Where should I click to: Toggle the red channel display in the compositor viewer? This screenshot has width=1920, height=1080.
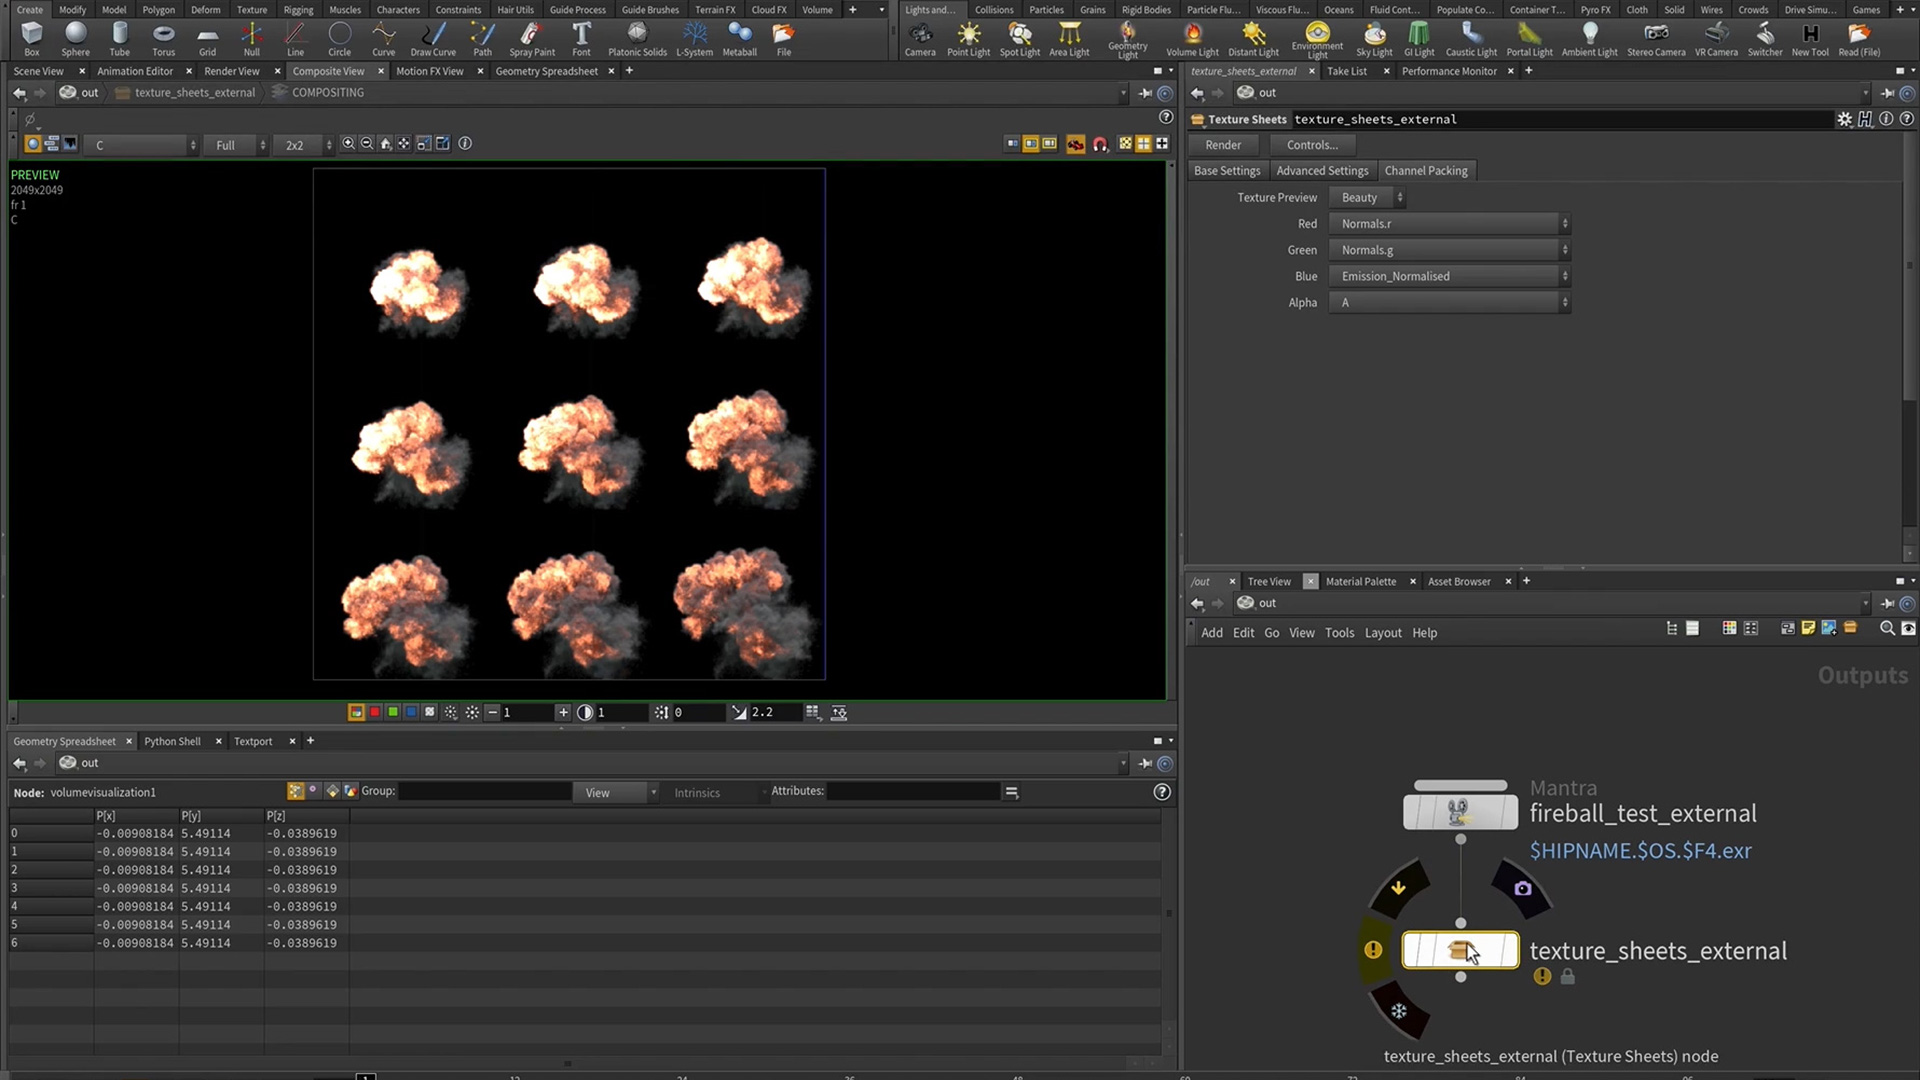(x=375, y=712)
